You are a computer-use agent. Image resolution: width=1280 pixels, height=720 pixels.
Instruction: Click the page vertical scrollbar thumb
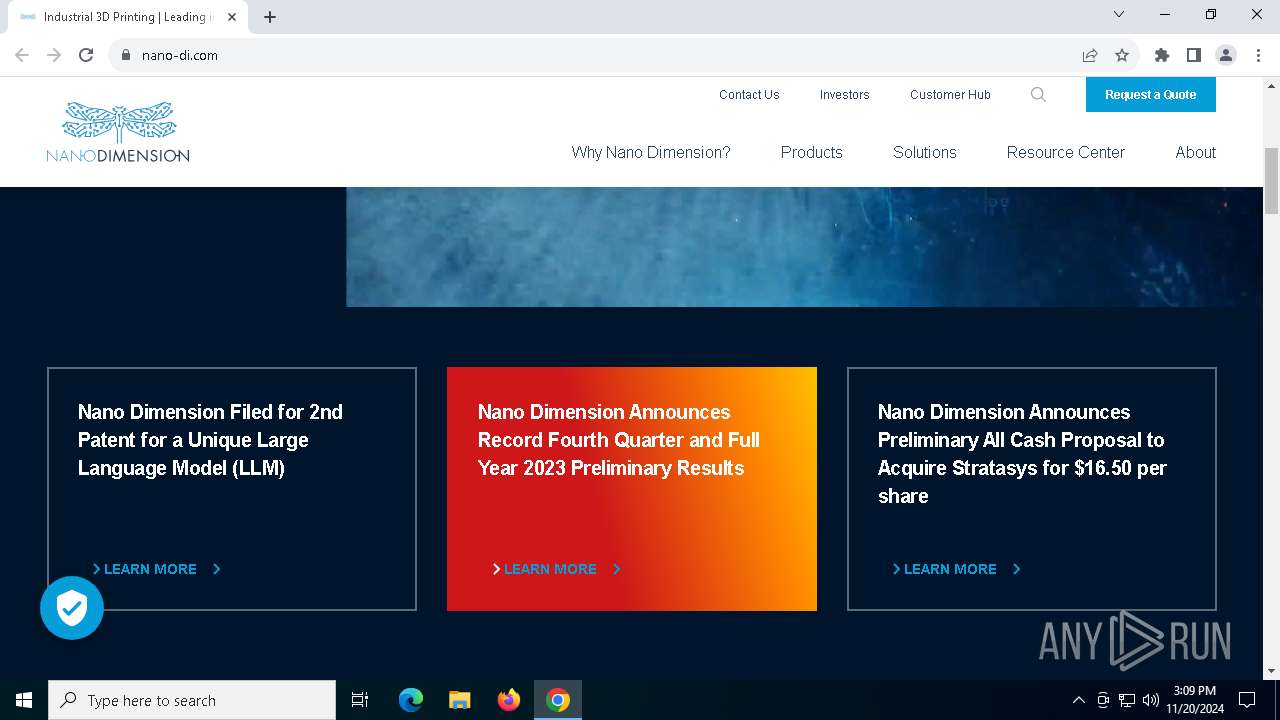click(x=1271, y=180)
